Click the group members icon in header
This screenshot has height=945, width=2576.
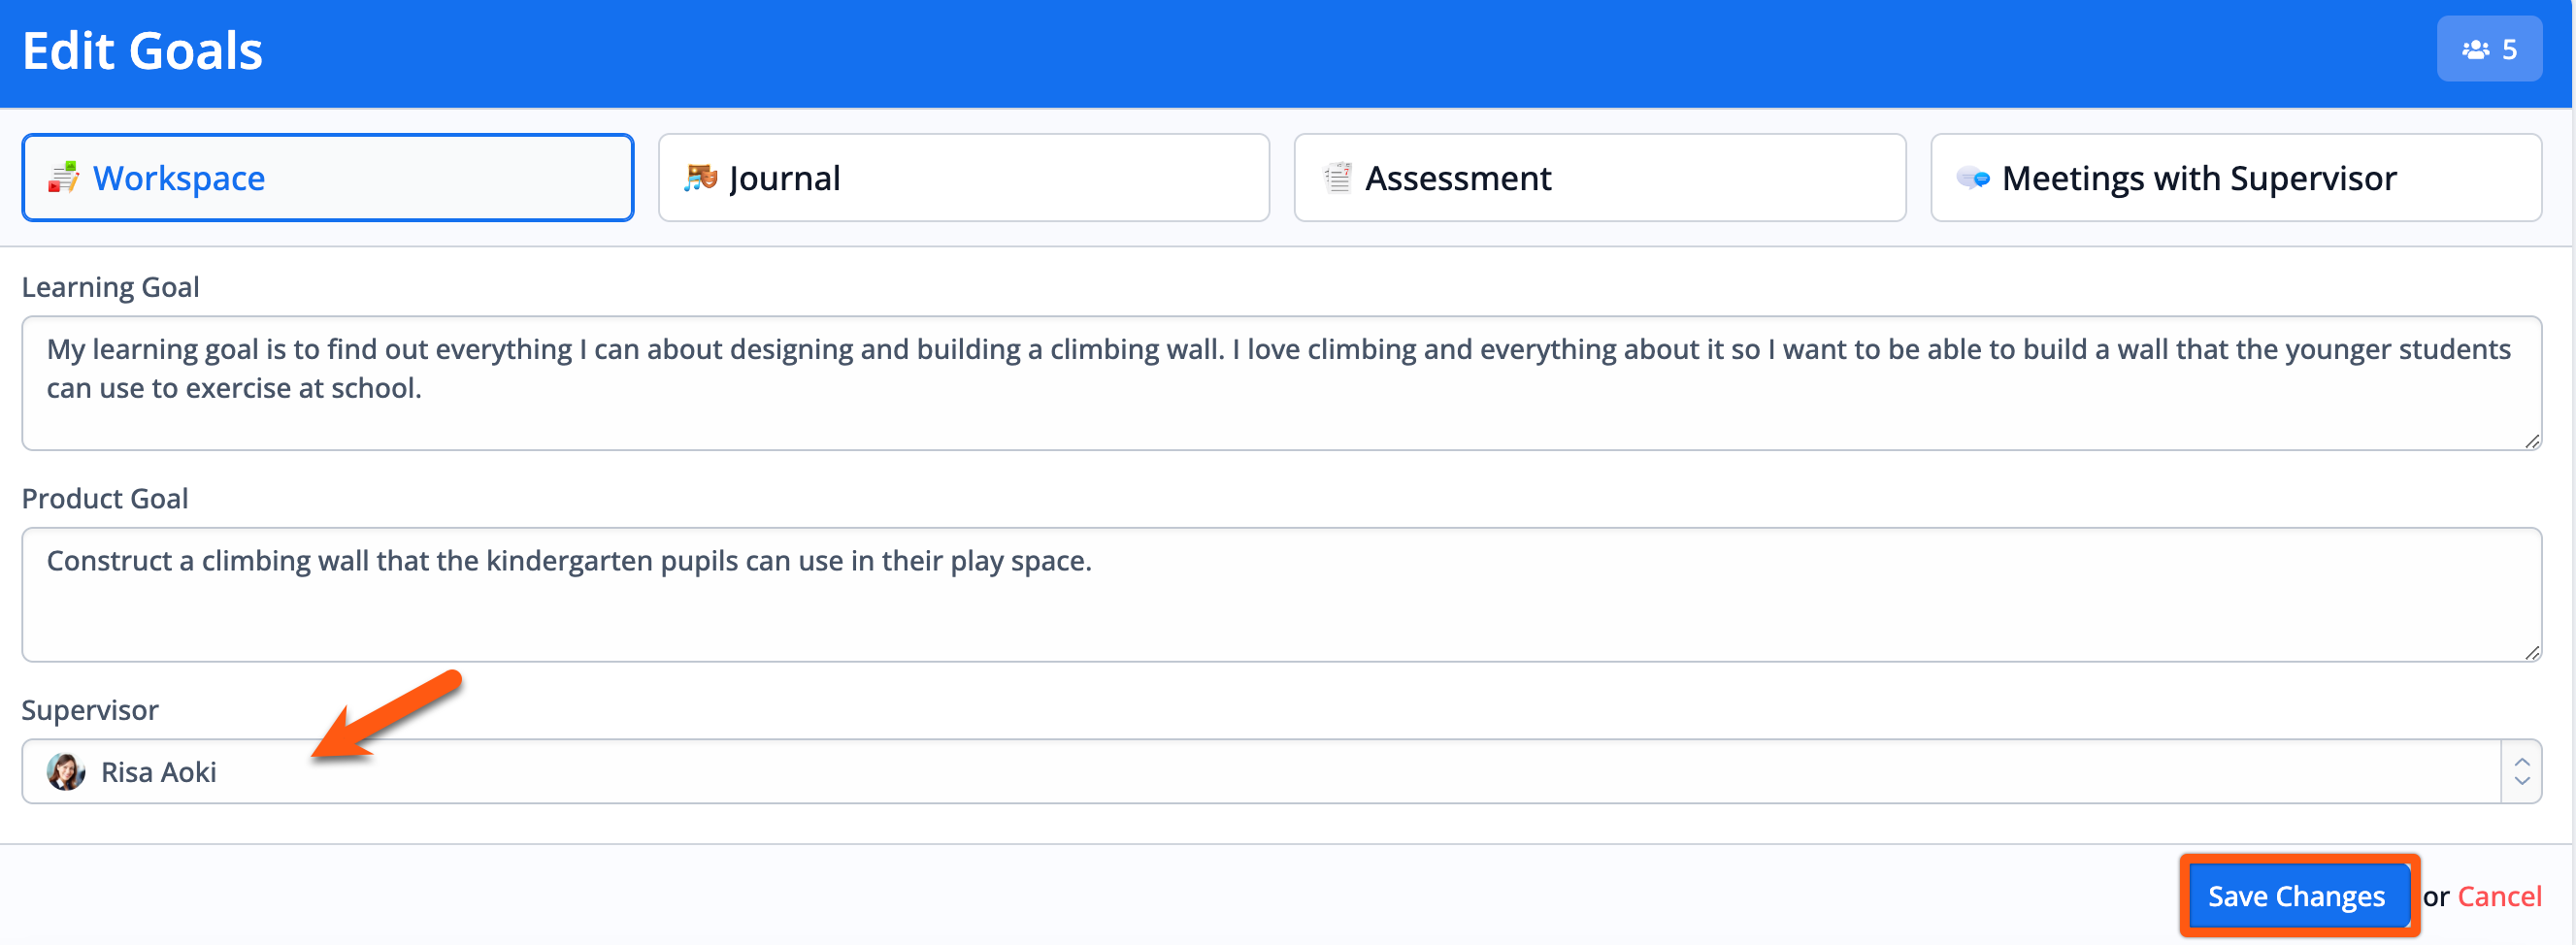pyautogui.click(x=2476, y=49)
